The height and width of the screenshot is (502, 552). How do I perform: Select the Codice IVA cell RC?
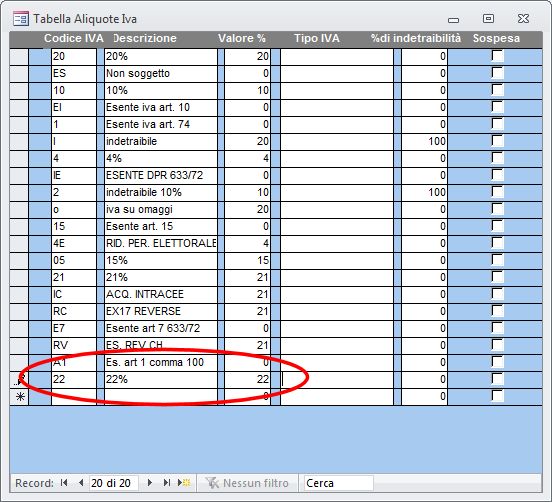(x=74, y=312)
